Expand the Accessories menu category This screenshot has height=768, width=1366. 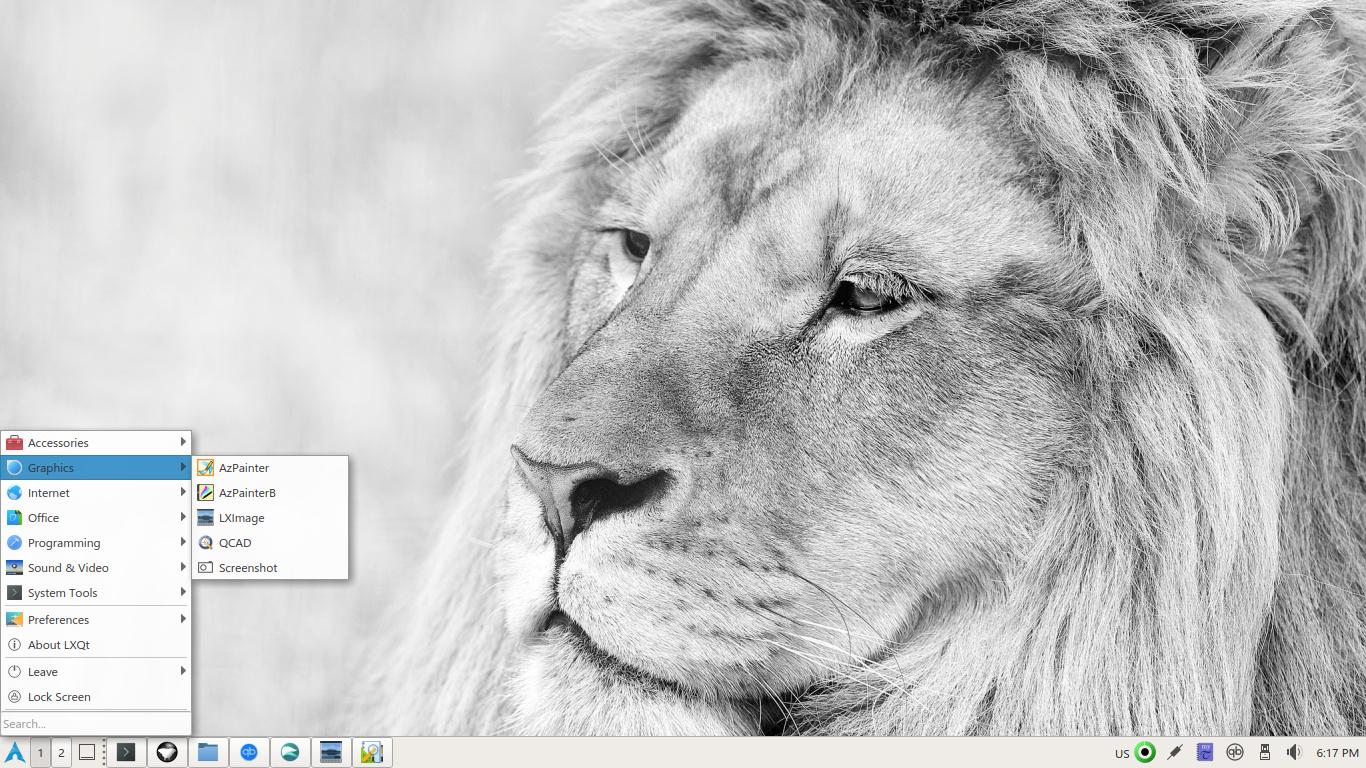coord(96,443)
